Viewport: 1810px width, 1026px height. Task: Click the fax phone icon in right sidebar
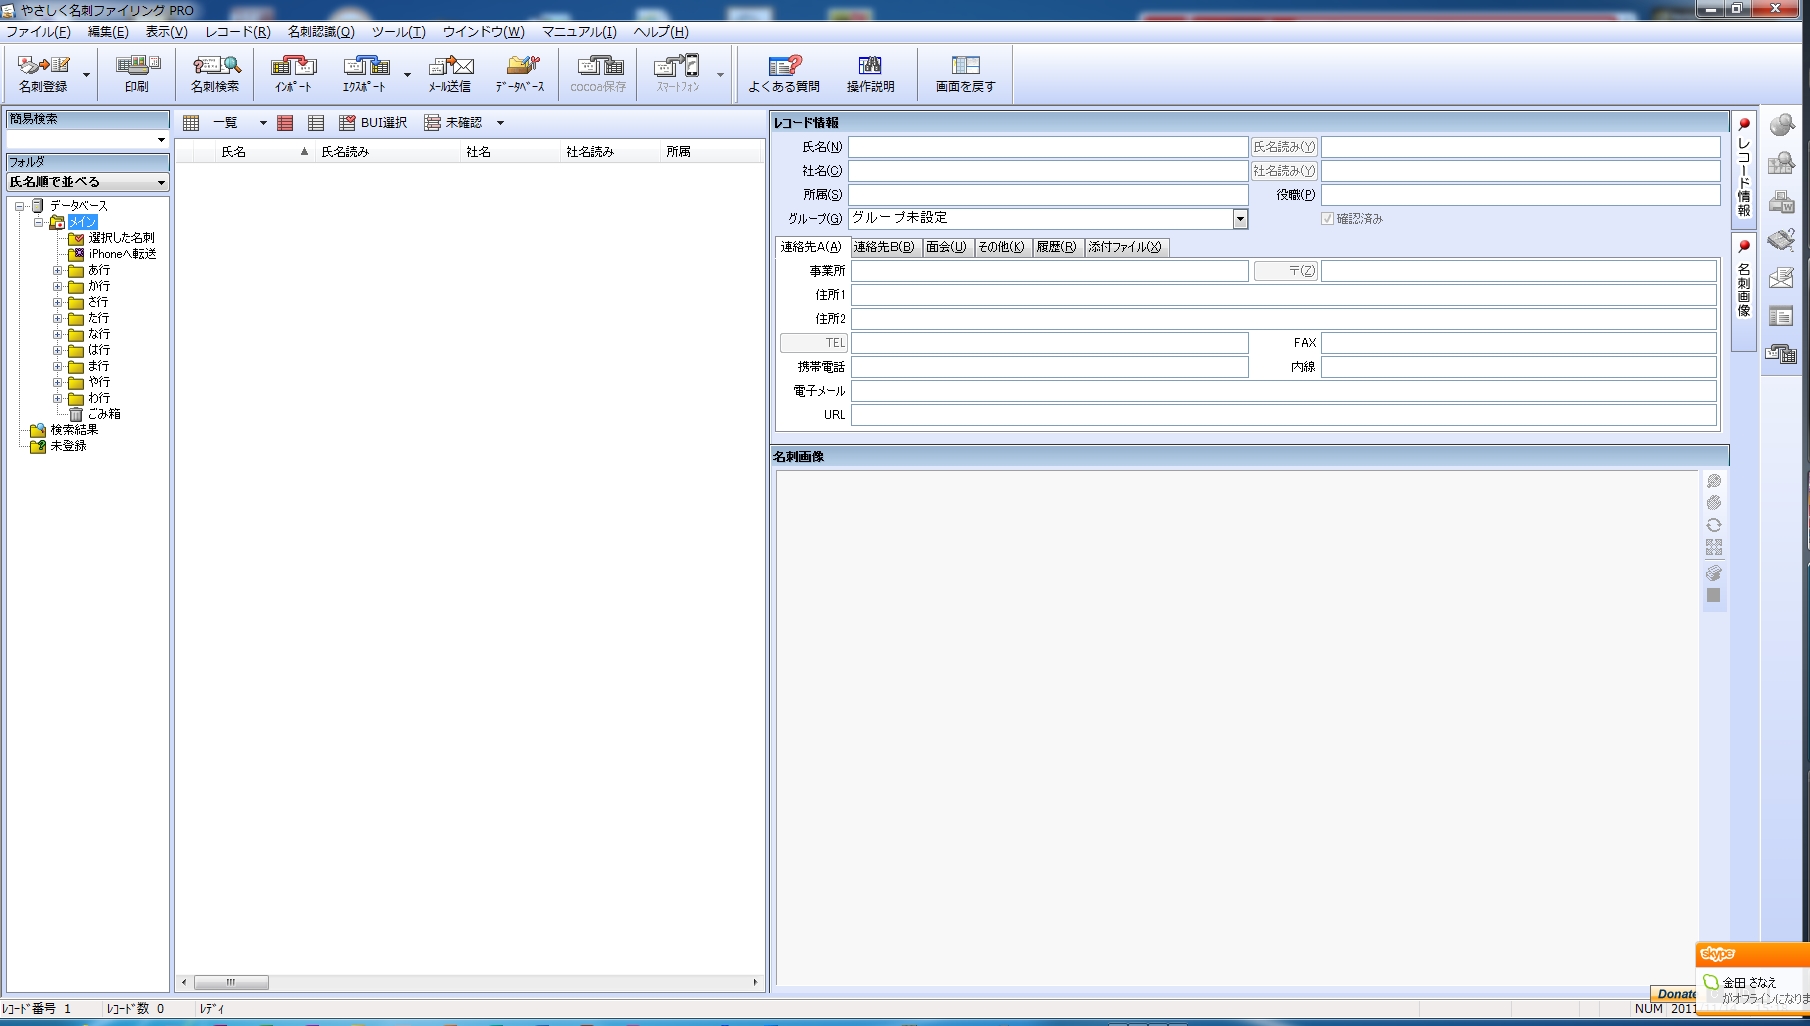(1782, 240)
